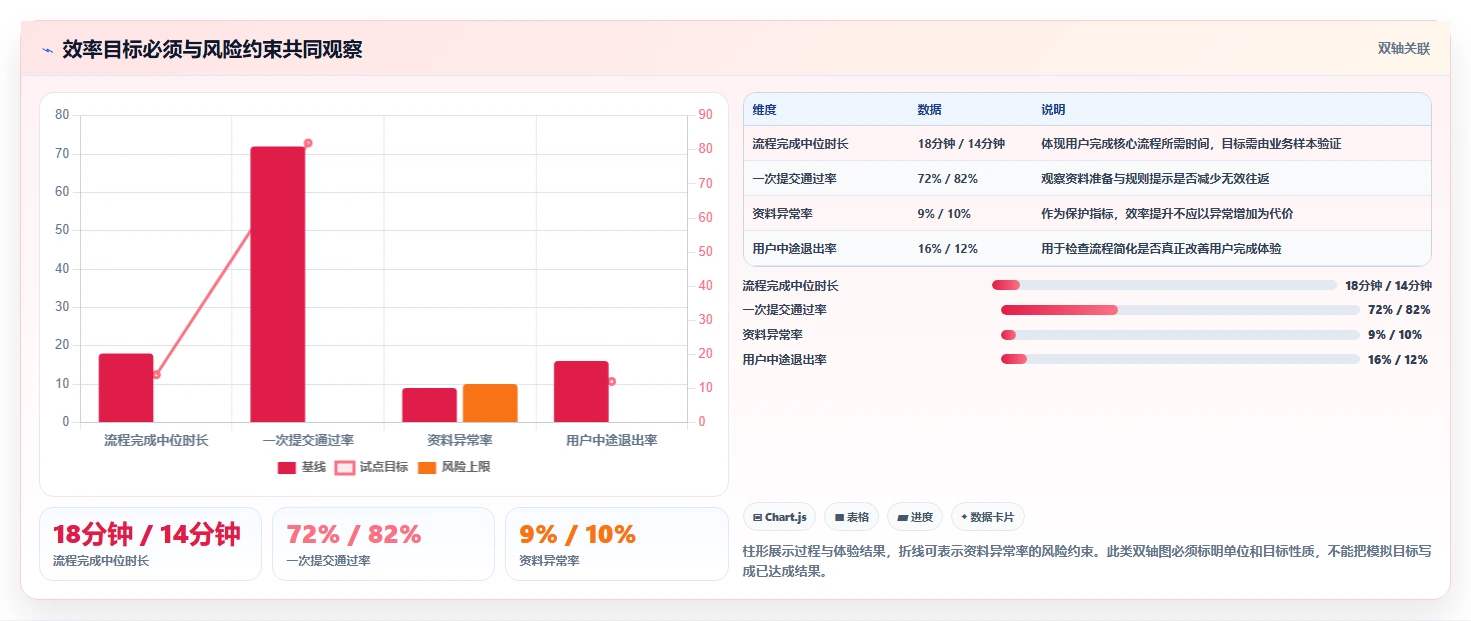This screenshot has width=1471, height=621.
Task: Toggle the 风险上限 legend item
Action: [x=454, y=467]
